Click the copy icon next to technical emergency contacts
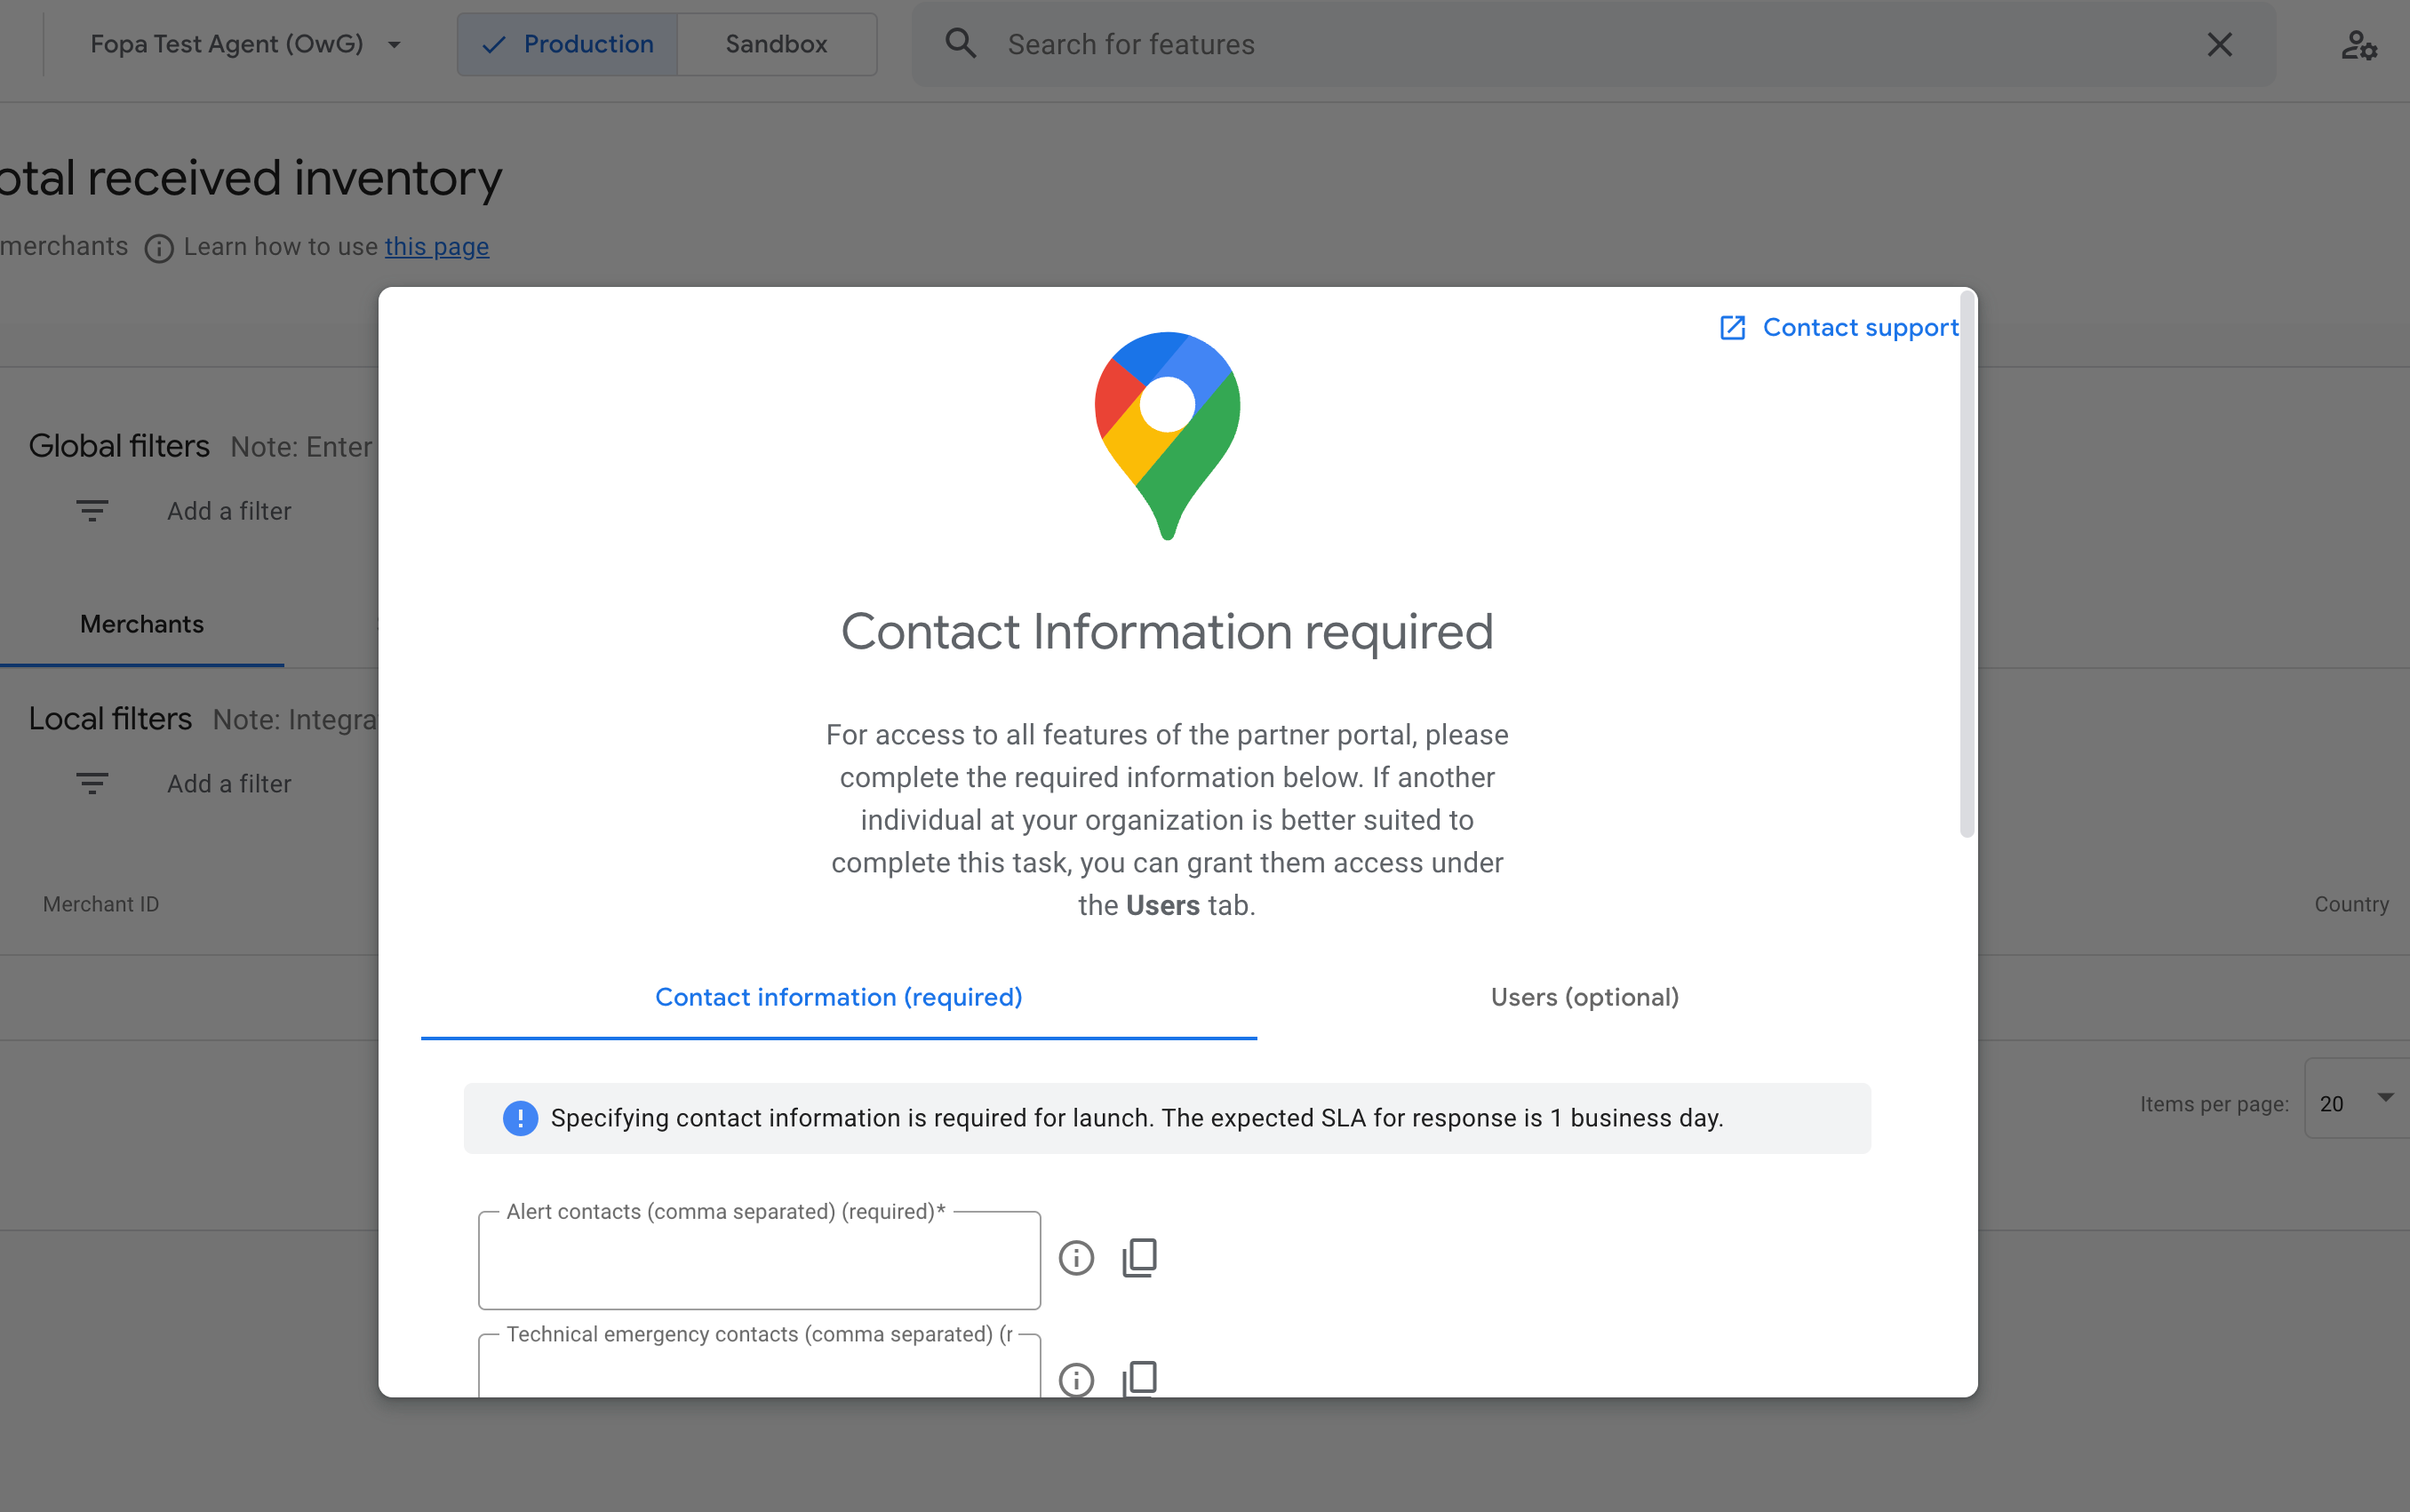The width and height of the screenshot is (2410, 1512). point(1139,1378)
